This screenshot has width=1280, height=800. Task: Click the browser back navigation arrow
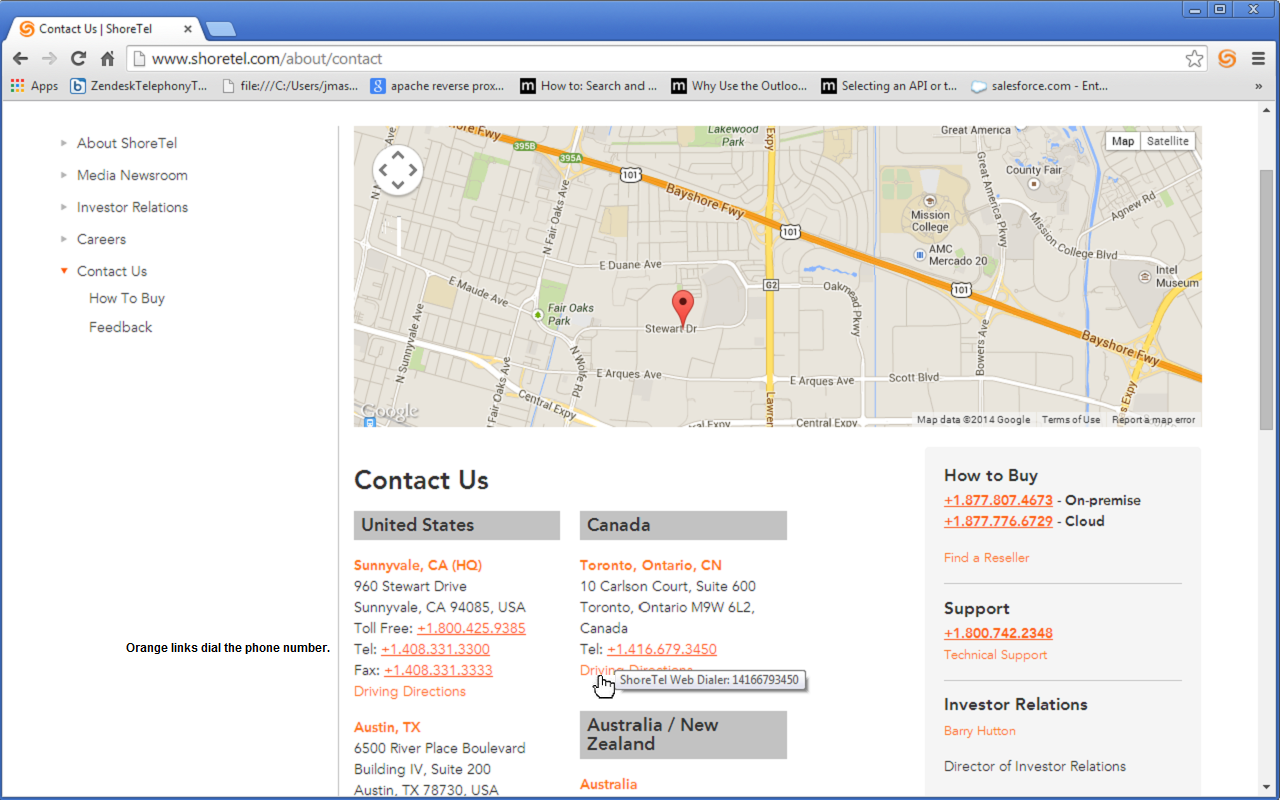pos(20,59)
